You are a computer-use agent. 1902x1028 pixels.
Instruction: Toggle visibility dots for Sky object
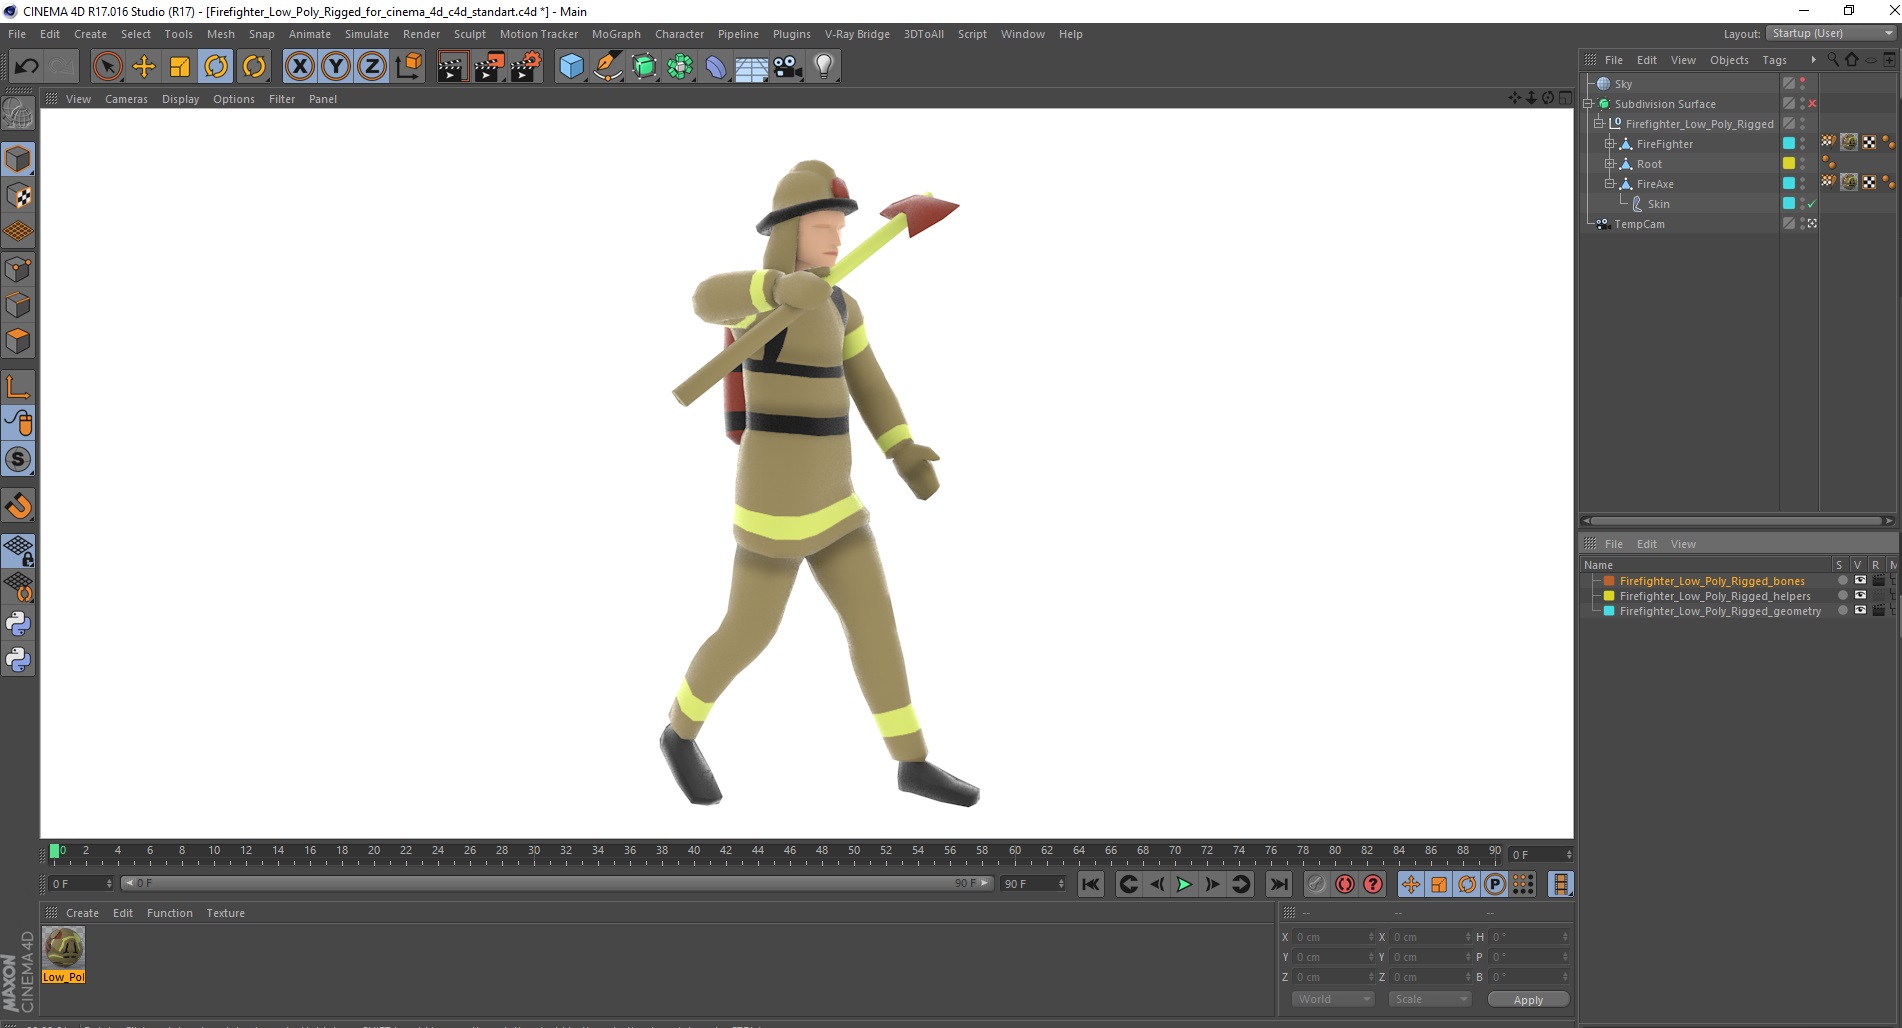coord(1803,84)
